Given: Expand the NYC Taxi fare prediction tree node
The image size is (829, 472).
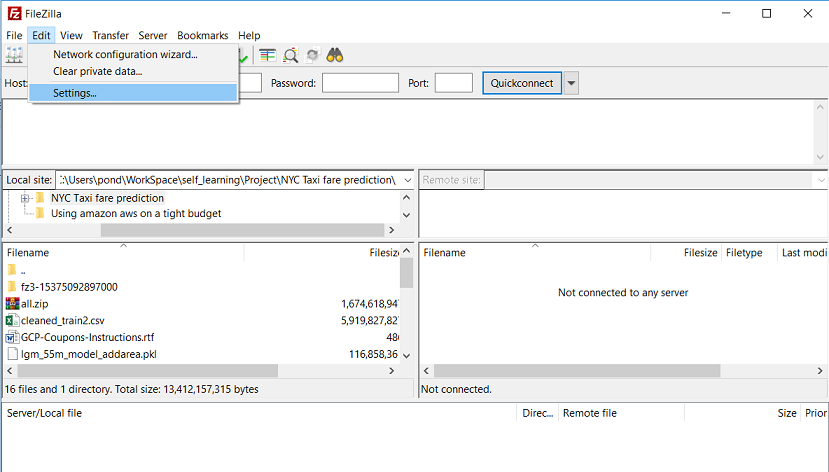Looking at the screenshot, I should pyautogui.click(x=24, y=198).
